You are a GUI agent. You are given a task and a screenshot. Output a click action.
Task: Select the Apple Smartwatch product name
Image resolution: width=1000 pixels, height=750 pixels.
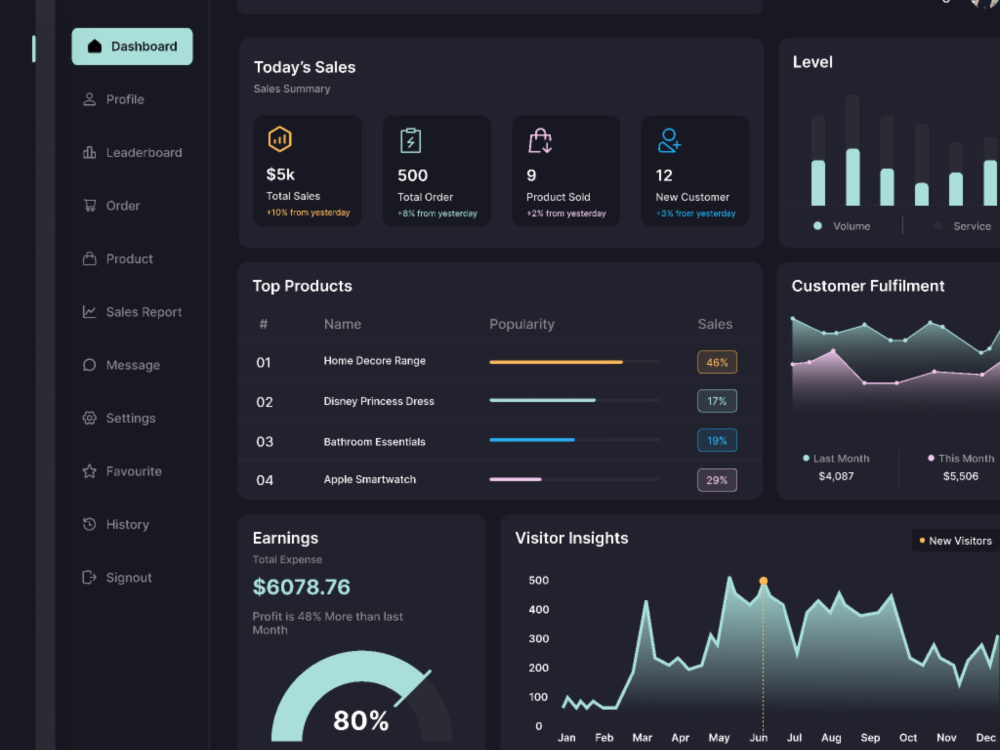(369, 480)
